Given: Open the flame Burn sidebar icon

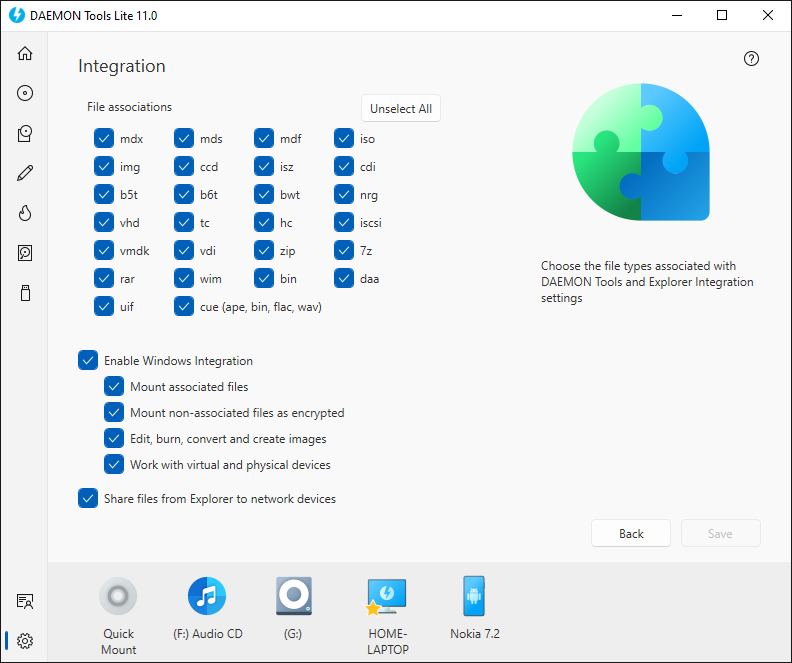Looking at the screenshot, I should [25, 213].
